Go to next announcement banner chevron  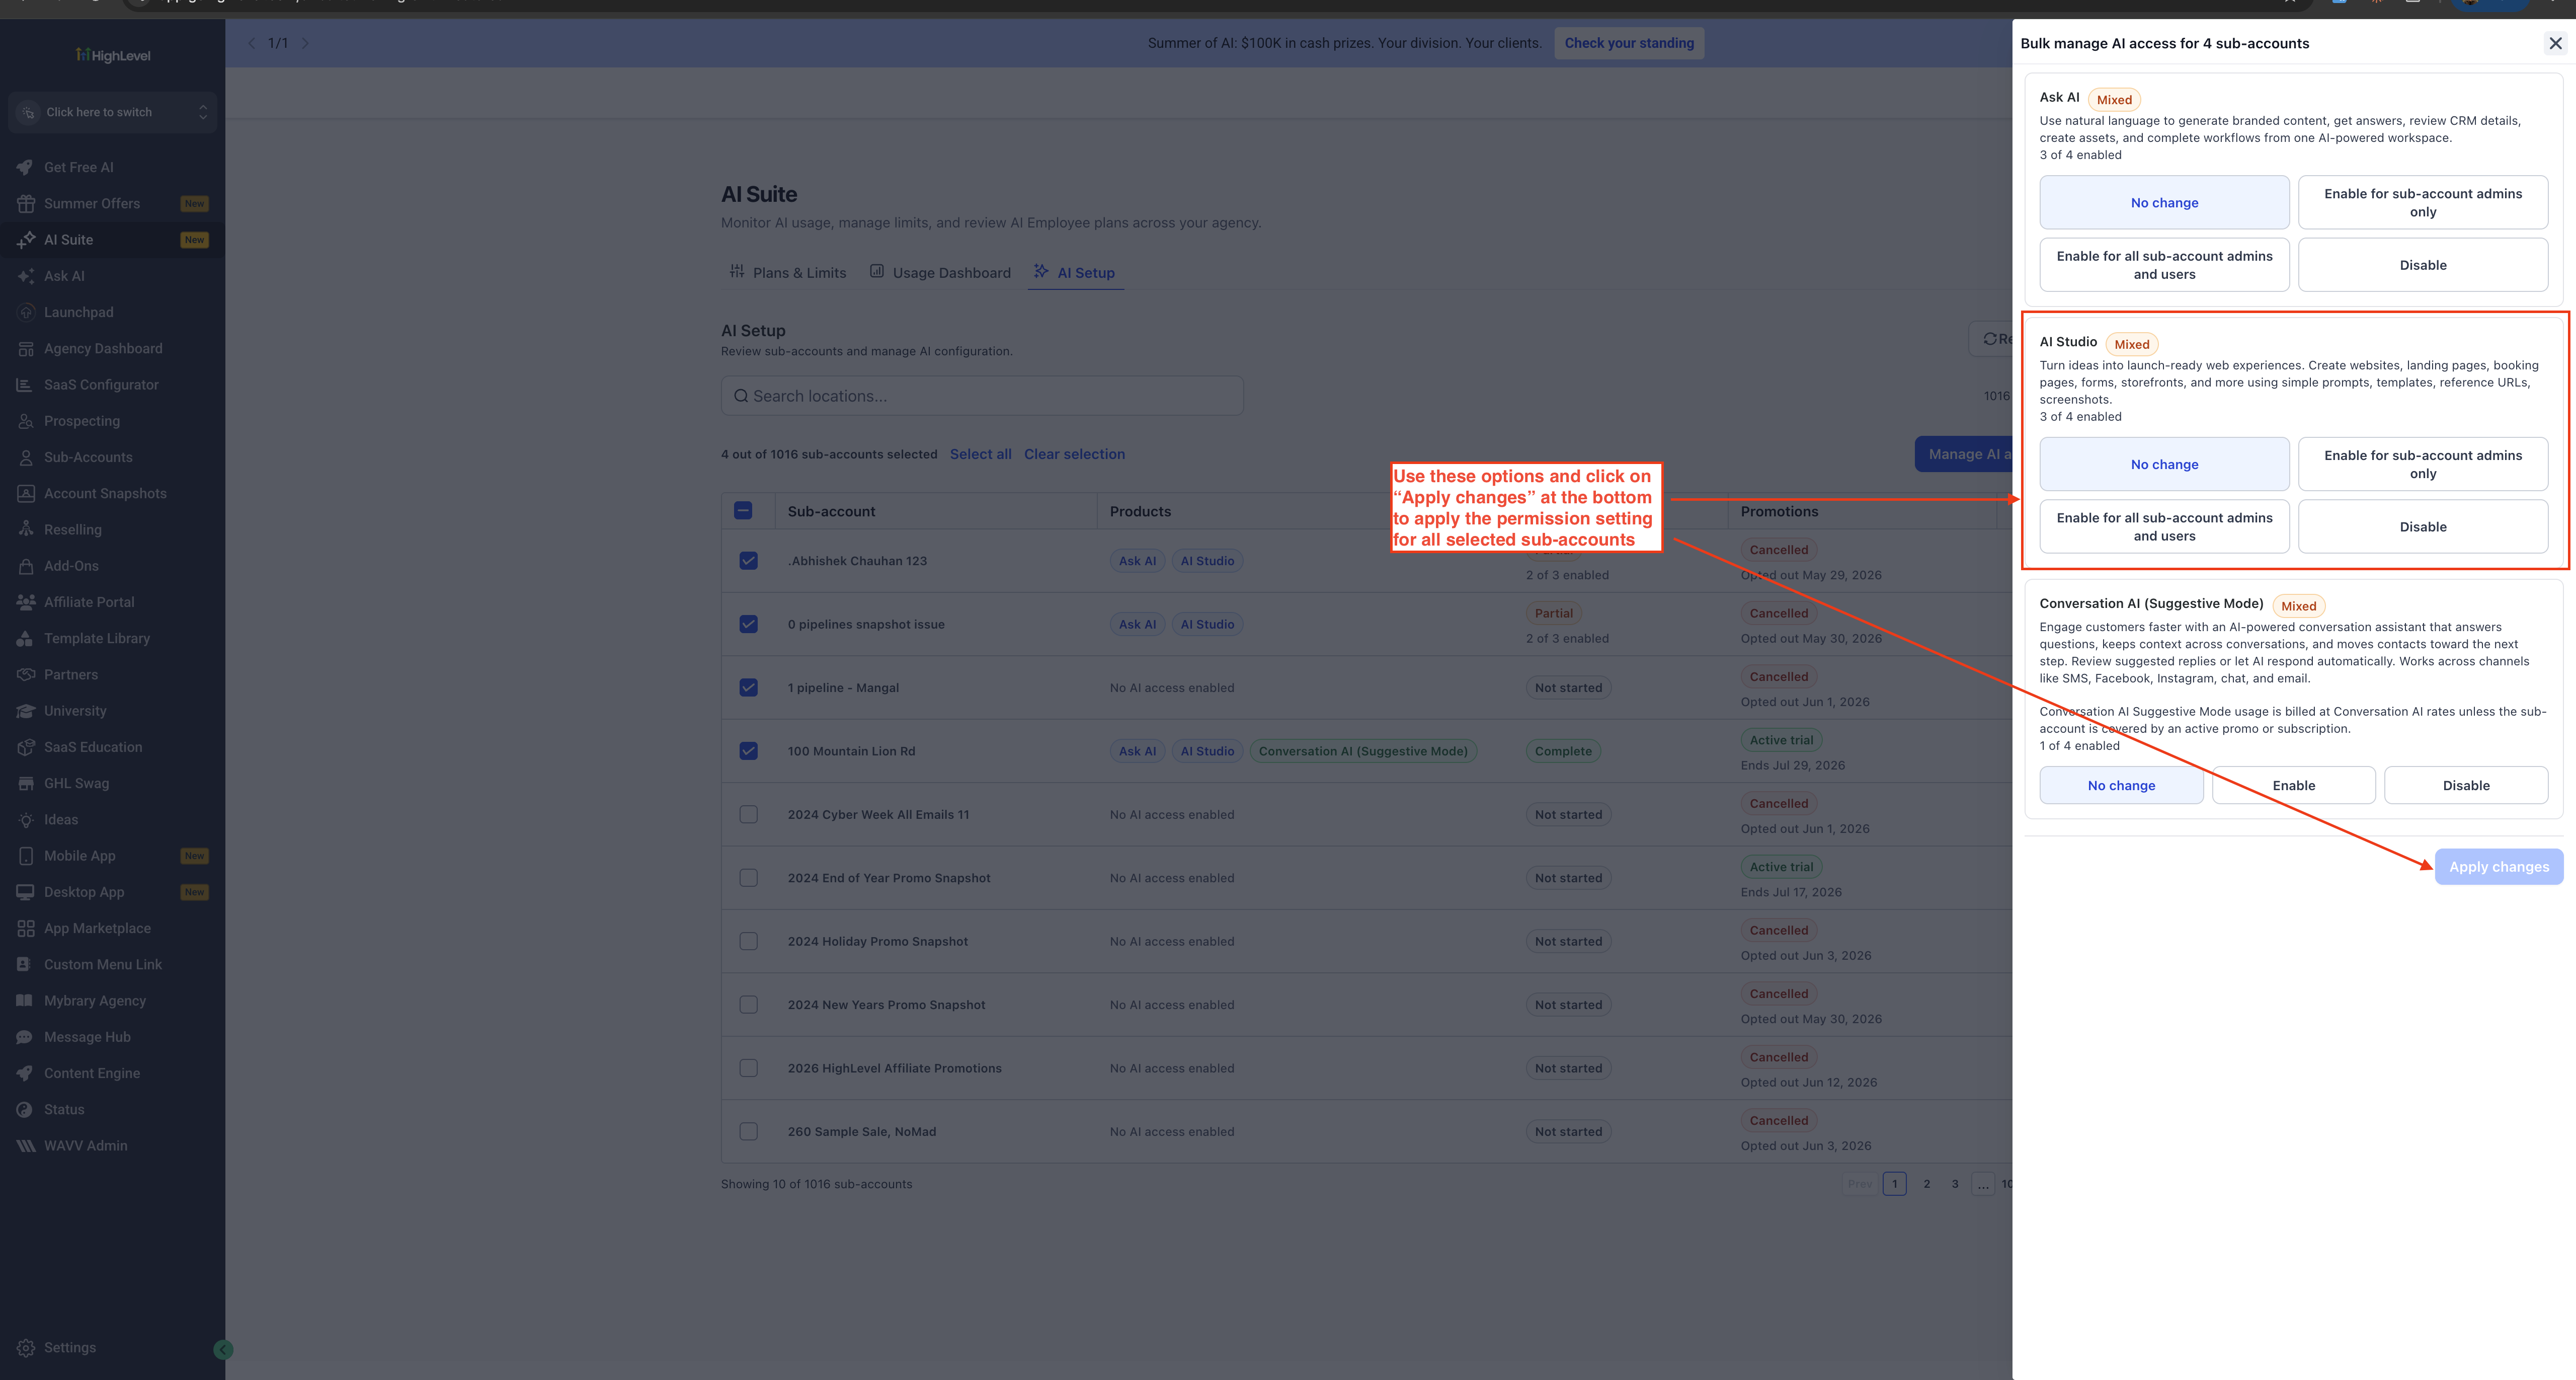point(305,43)
